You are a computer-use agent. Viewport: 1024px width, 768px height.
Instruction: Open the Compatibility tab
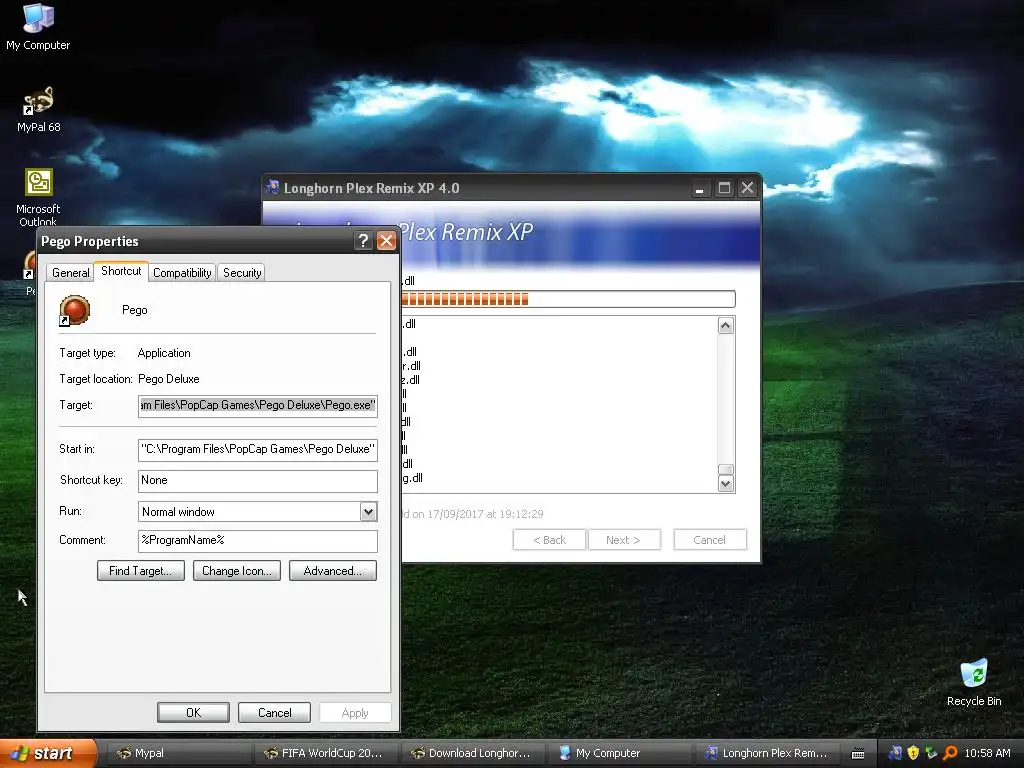182,273
